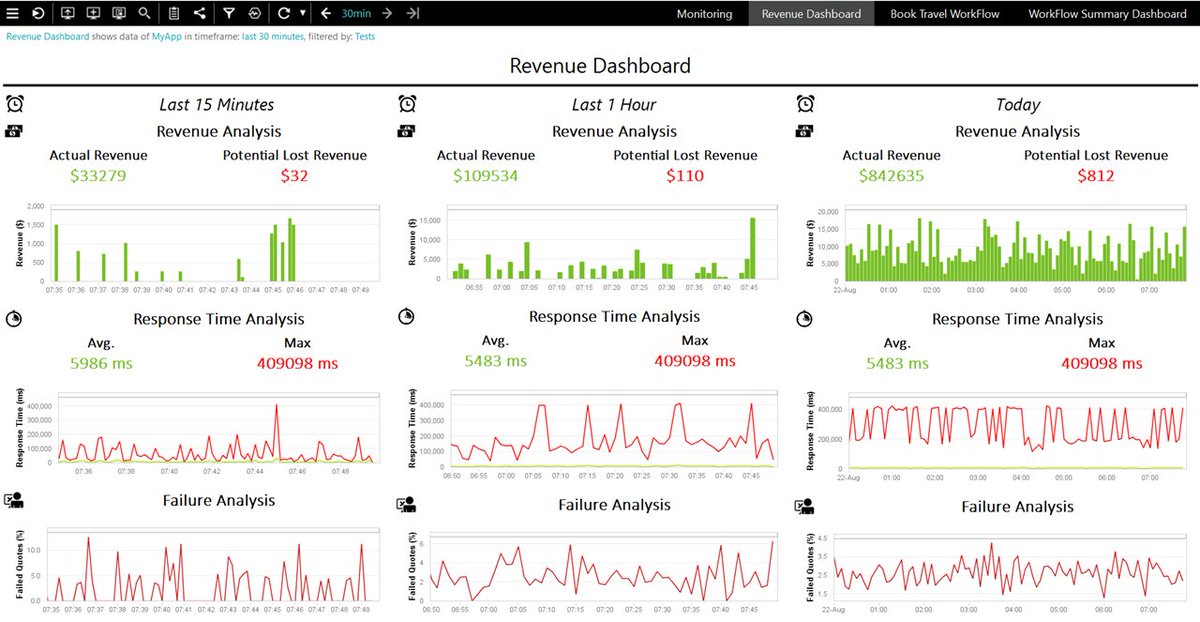
Task: Click the MyApp link
Action: pyautogui.click(x=166, y=37)
